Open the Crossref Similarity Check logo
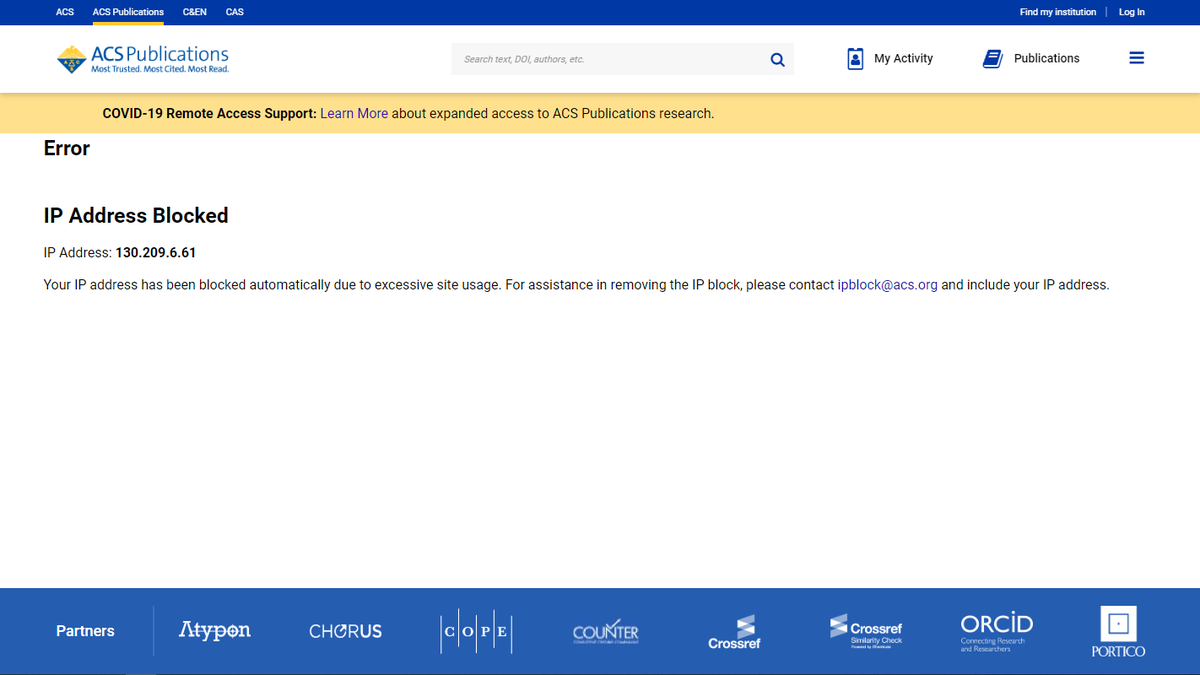 [866, 631]
